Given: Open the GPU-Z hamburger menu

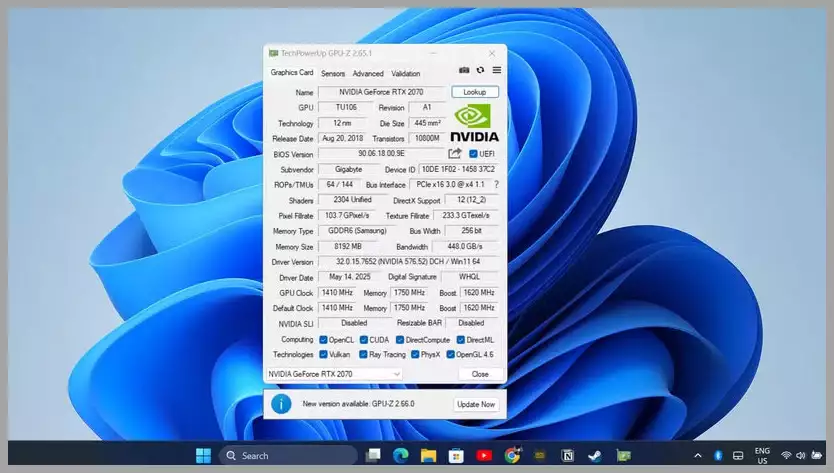Looking at the screenshot, I should click(x=497, y=70).
